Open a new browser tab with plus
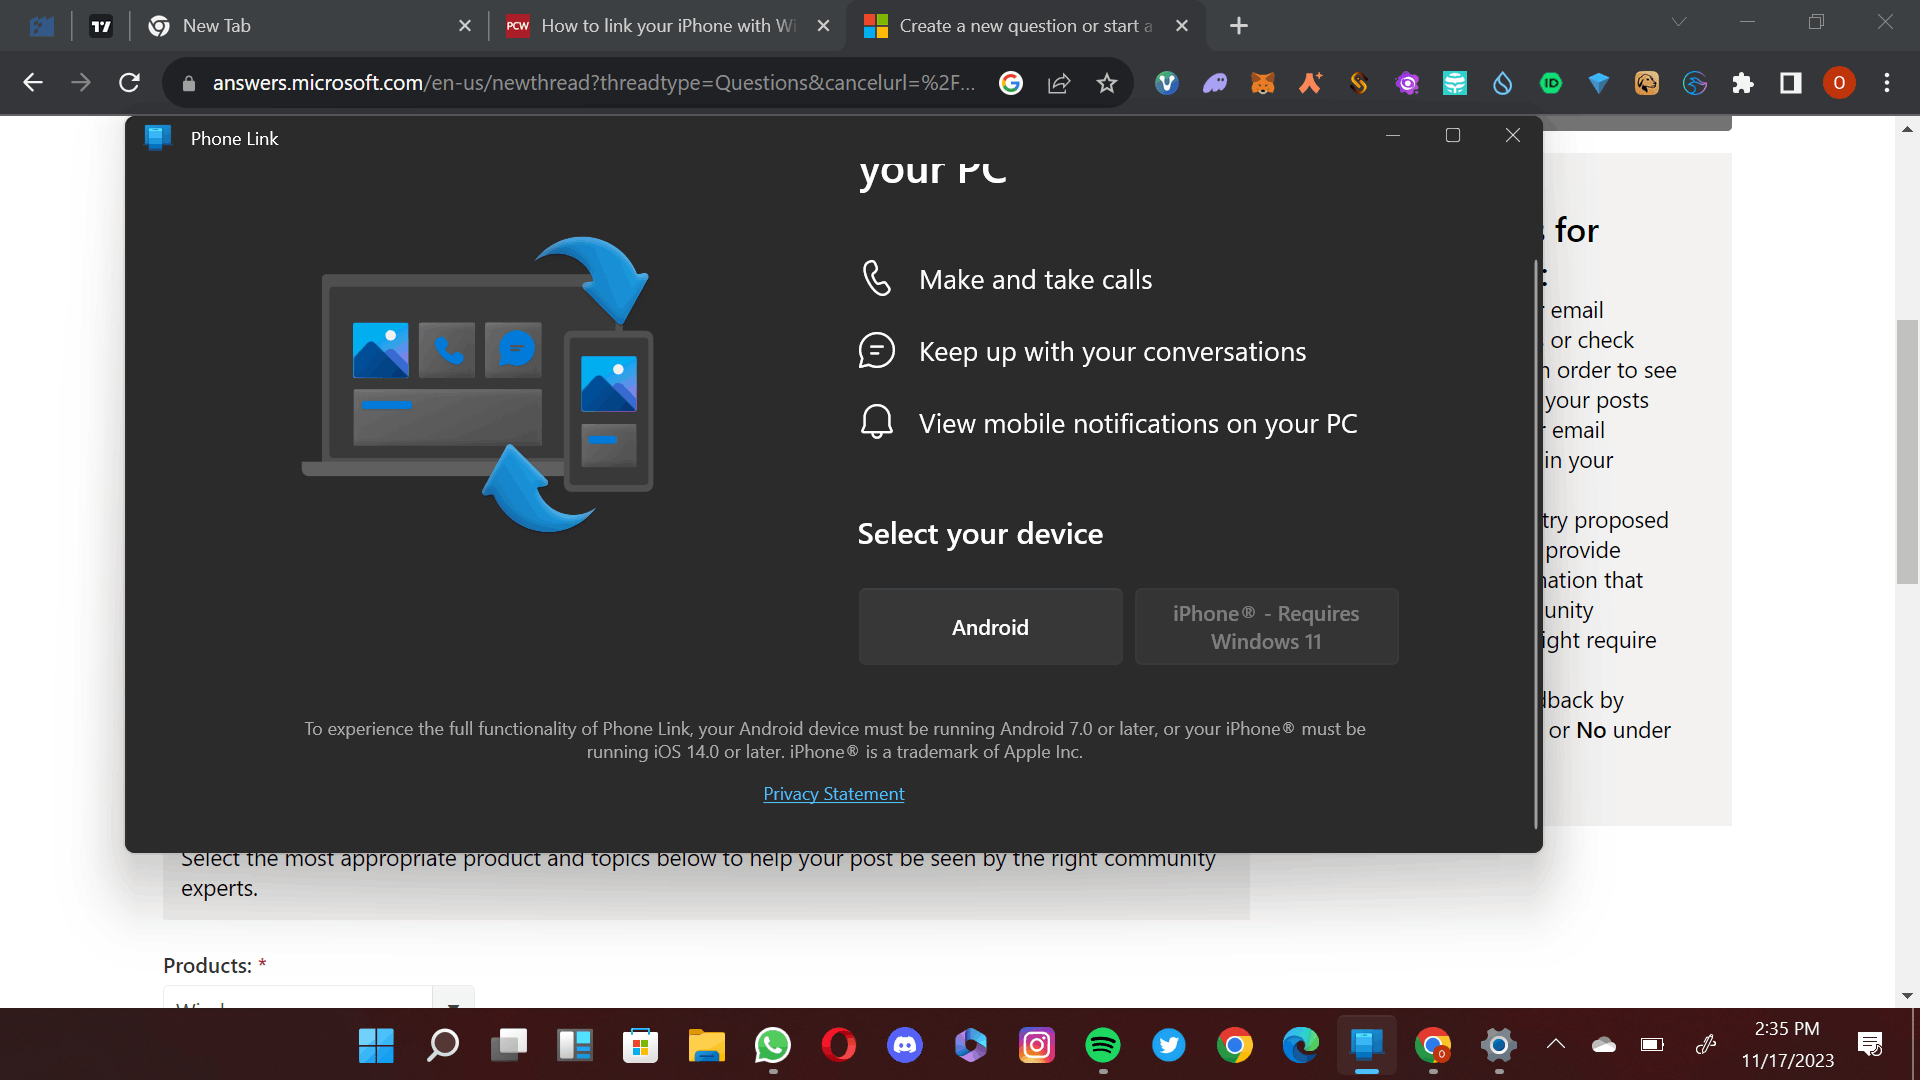The image size is (1920, 1080). click(1238, 26)
